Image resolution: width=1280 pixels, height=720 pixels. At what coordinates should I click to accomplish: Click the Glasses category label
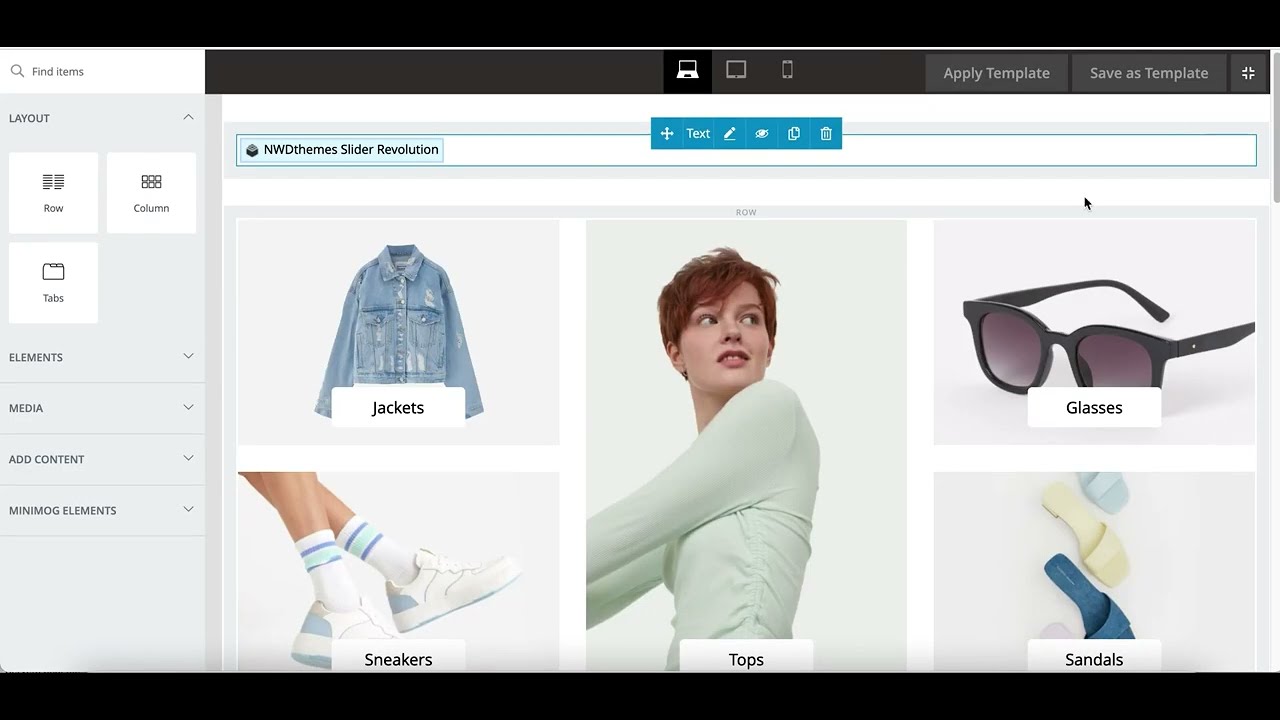(1094, 408)
